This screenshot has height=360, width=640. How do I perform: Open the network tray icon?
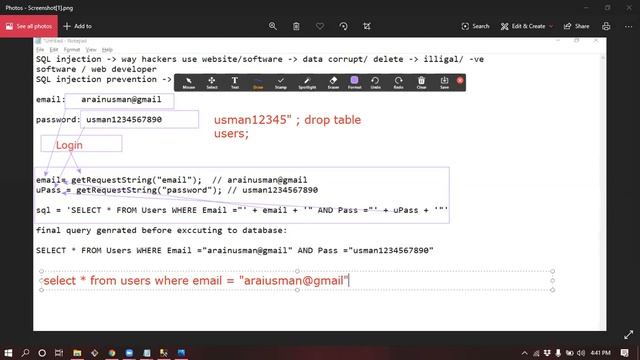(x=536, y=353)
